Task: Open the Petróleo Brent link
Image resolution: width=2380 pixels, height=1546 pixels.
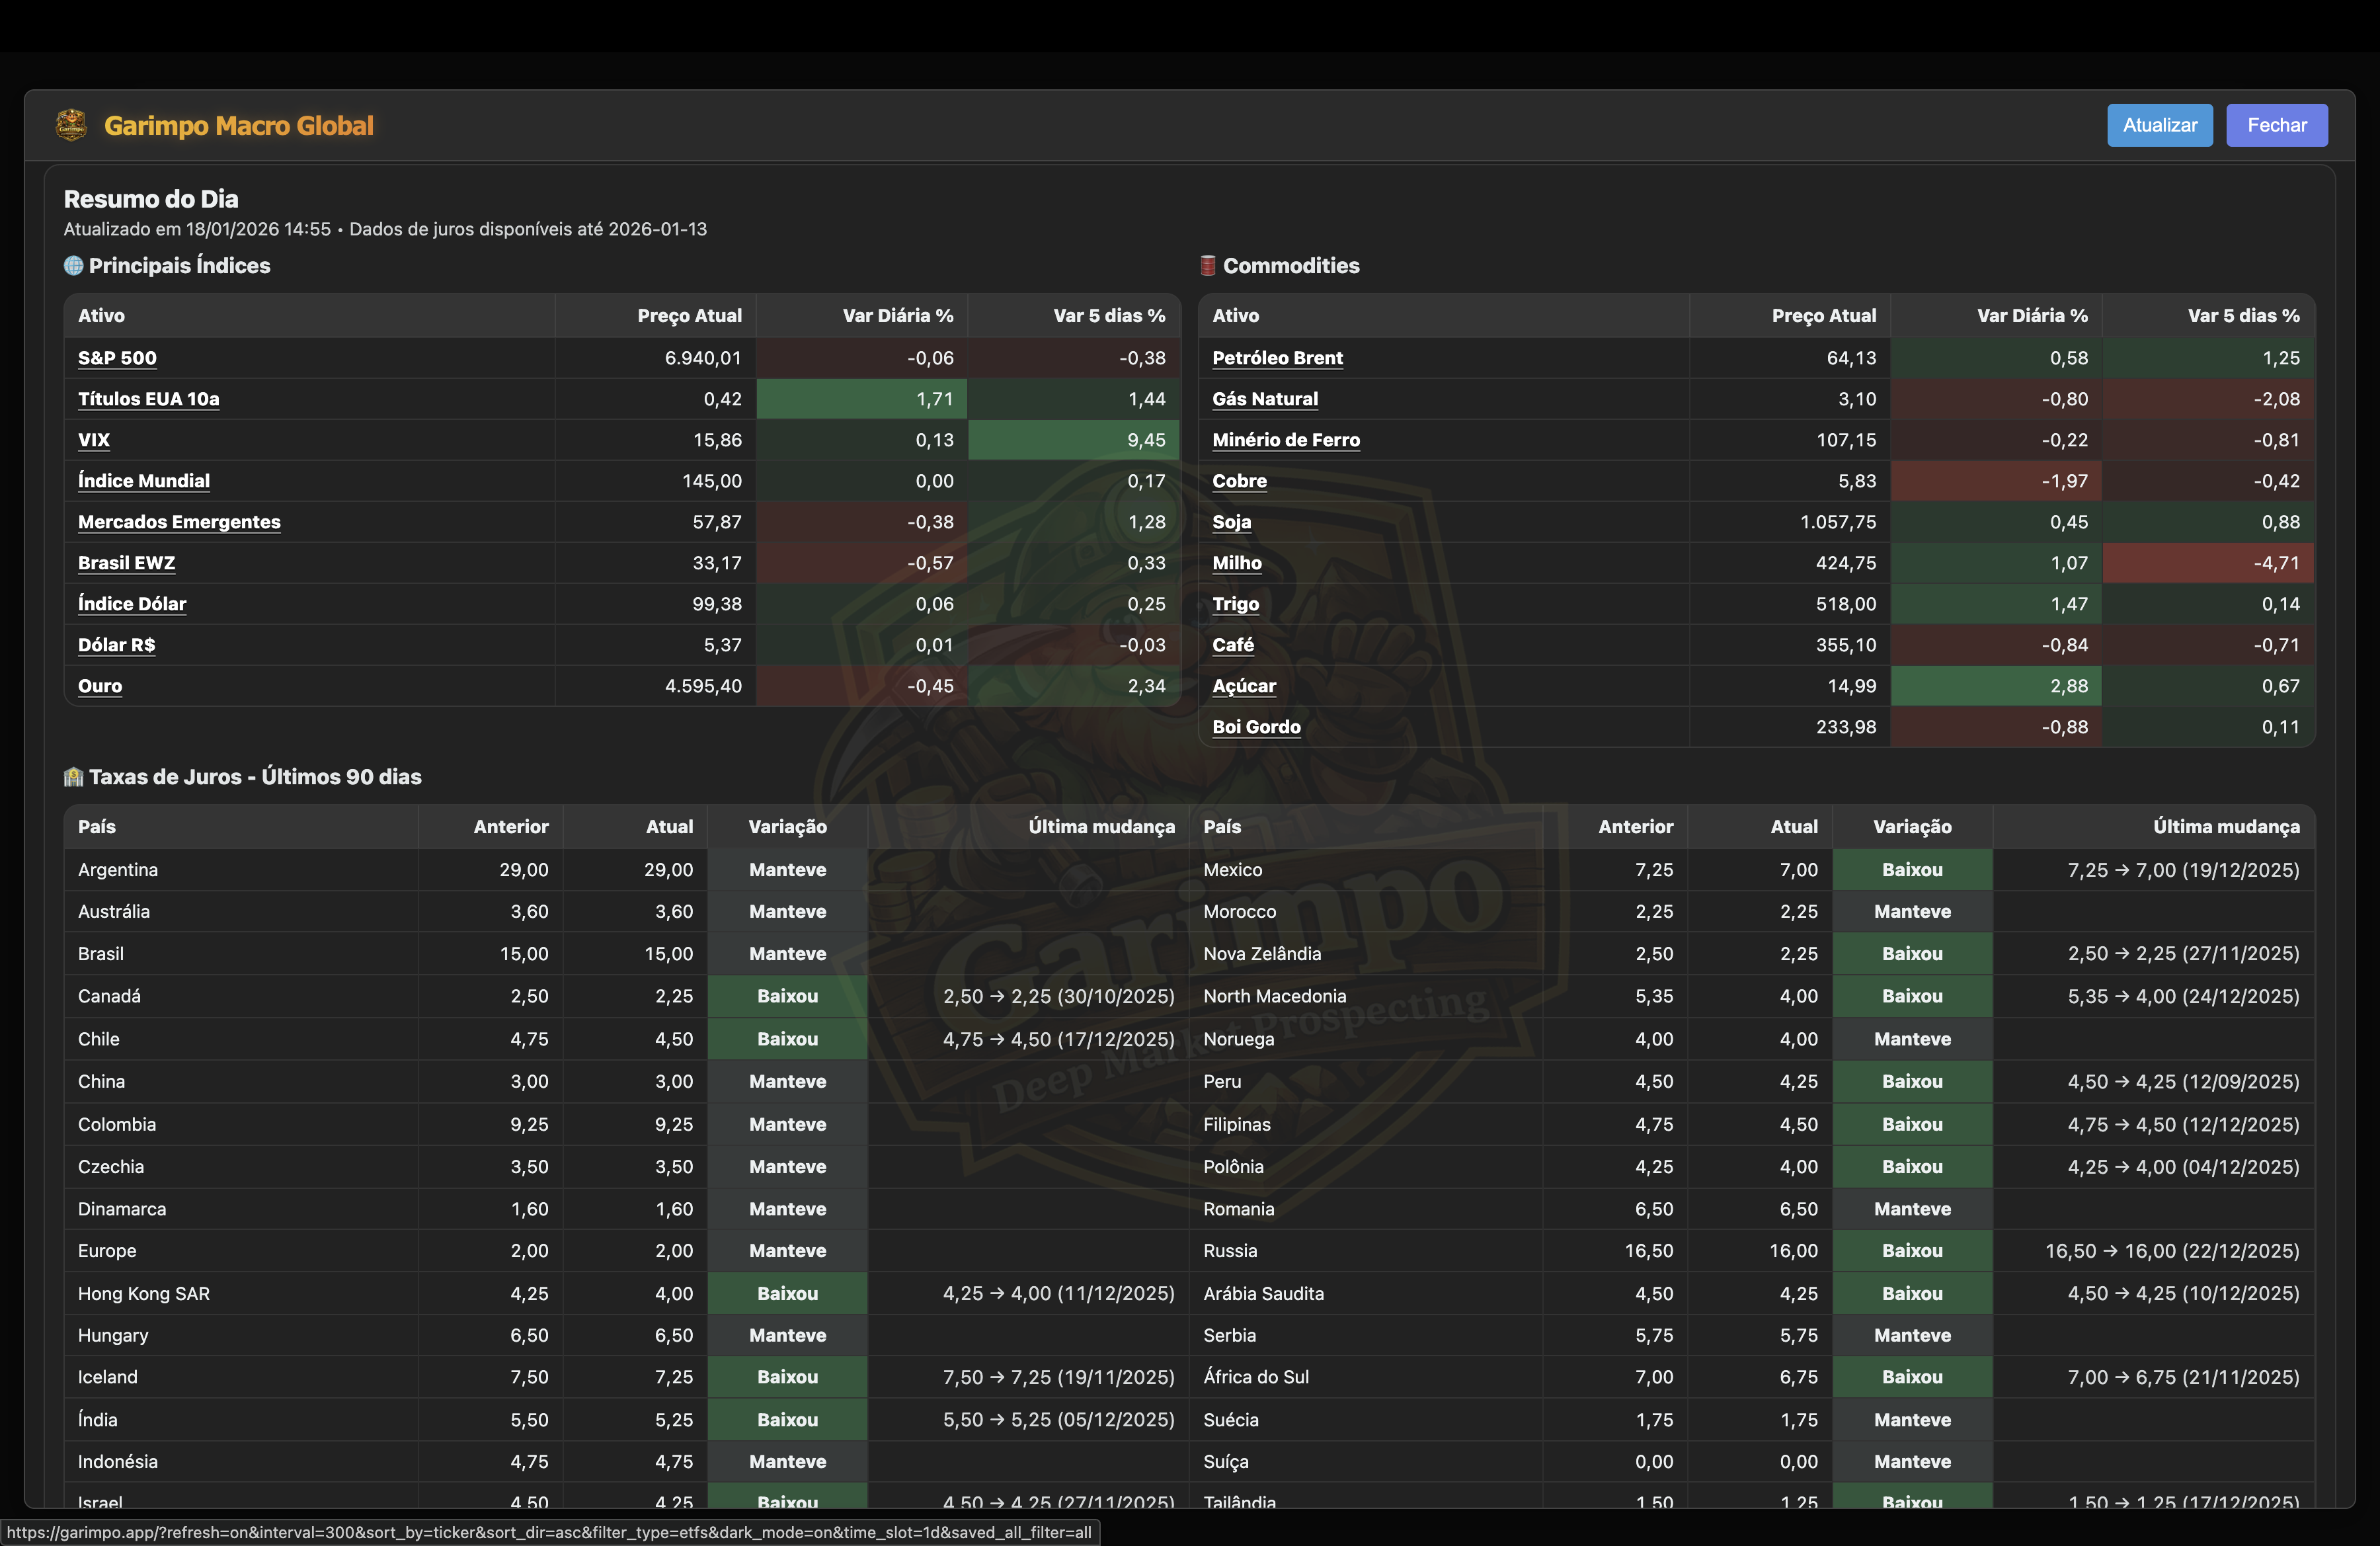Action: pyautogui.click(x=1277, y=357)
